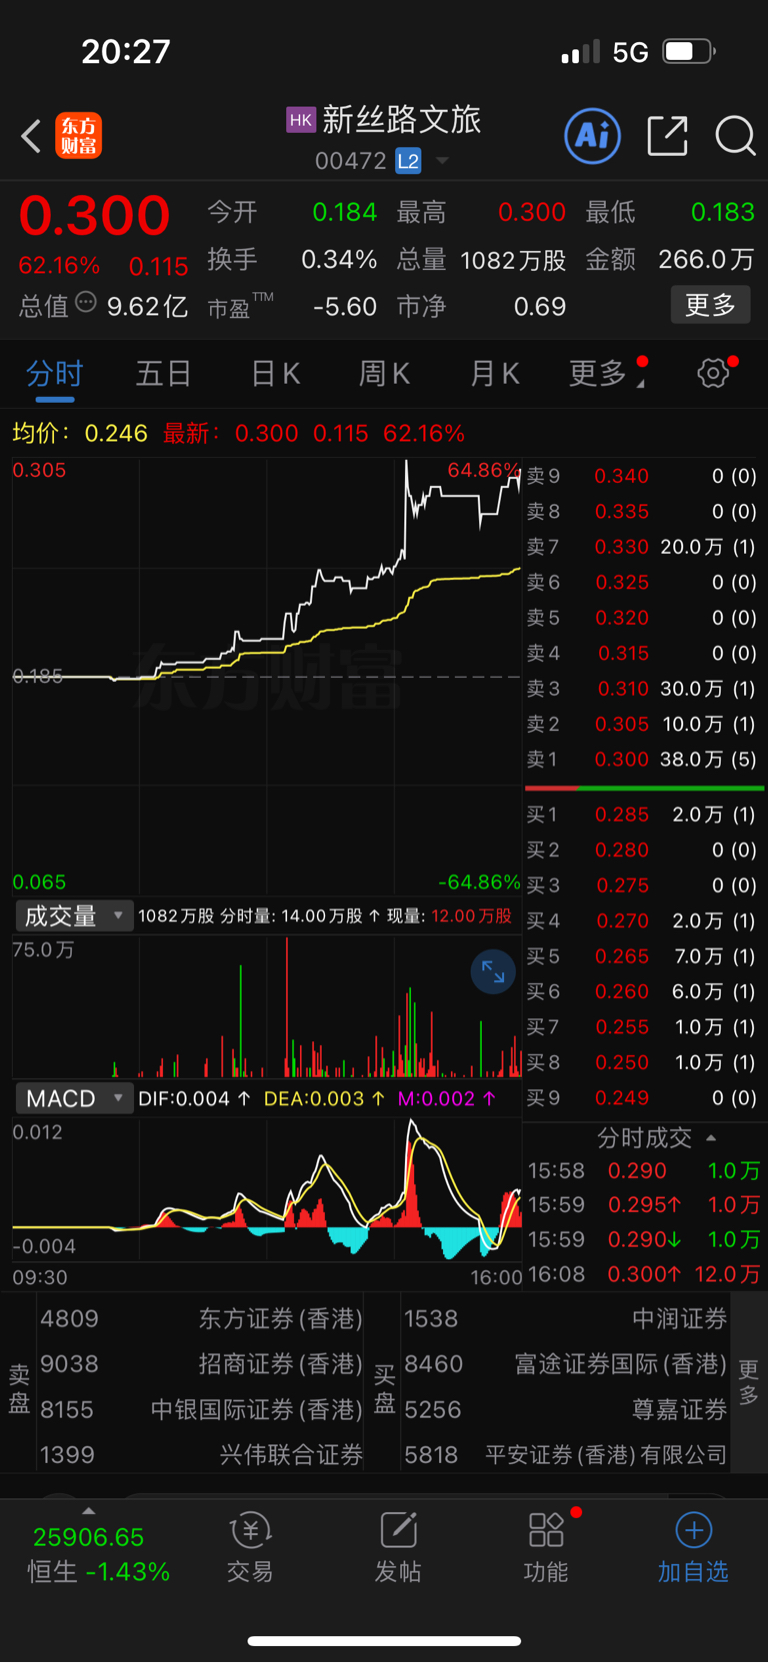
Task: Tap the large 0.300 current price
Action: 94,216
